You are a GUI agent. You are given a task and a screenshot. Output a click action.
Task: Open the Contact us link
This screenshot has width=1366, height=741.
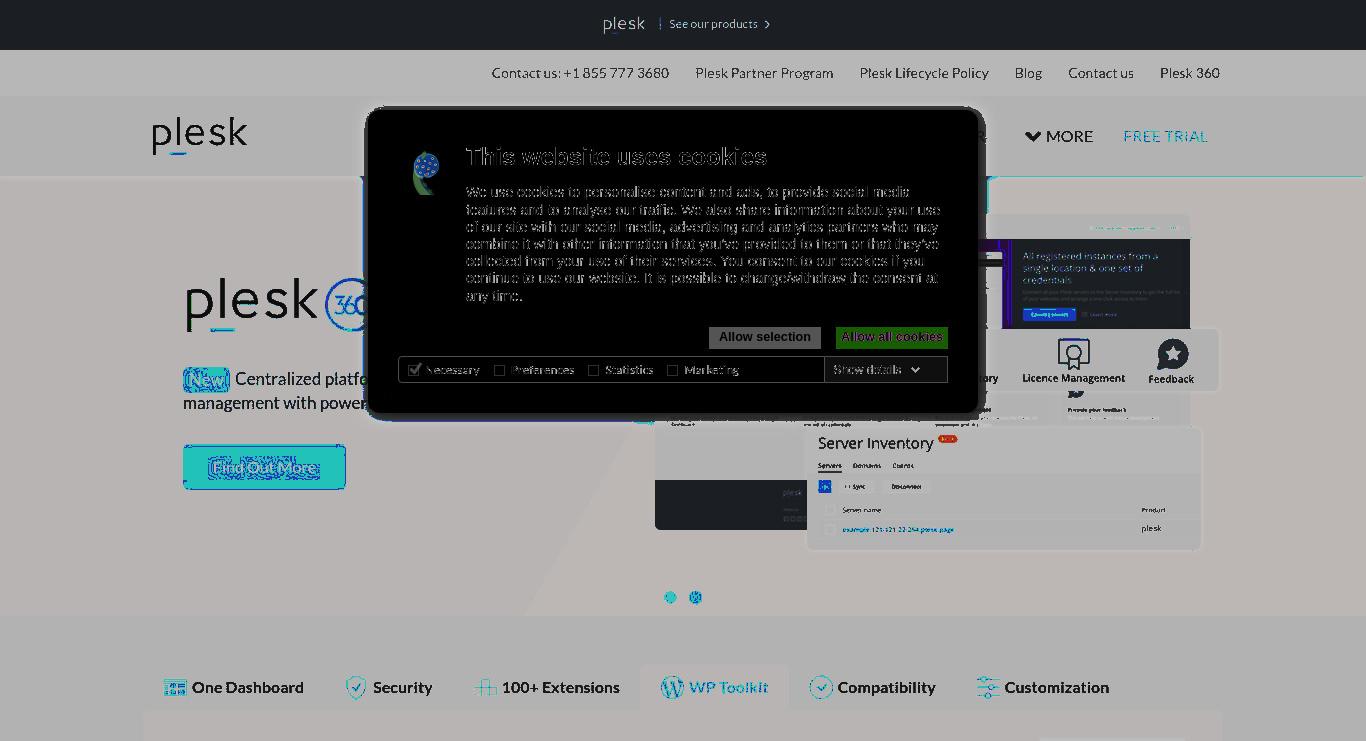tap(1101, 73)
